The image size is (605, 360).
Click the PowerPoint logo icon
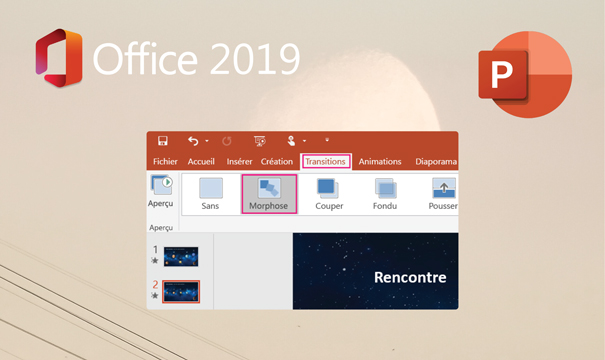[525, 74]
